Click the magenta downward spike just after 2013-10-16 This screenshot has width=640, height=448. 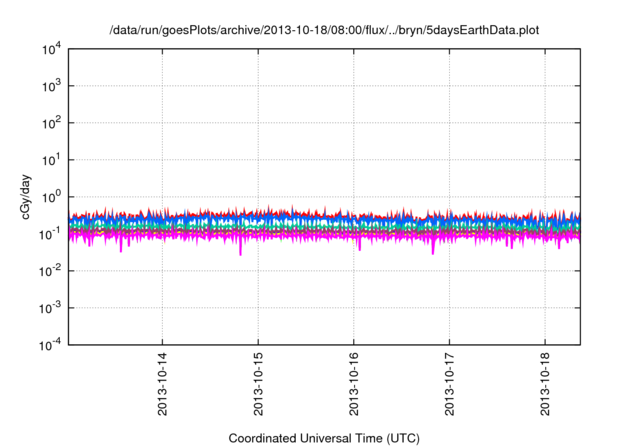[360, 246]
